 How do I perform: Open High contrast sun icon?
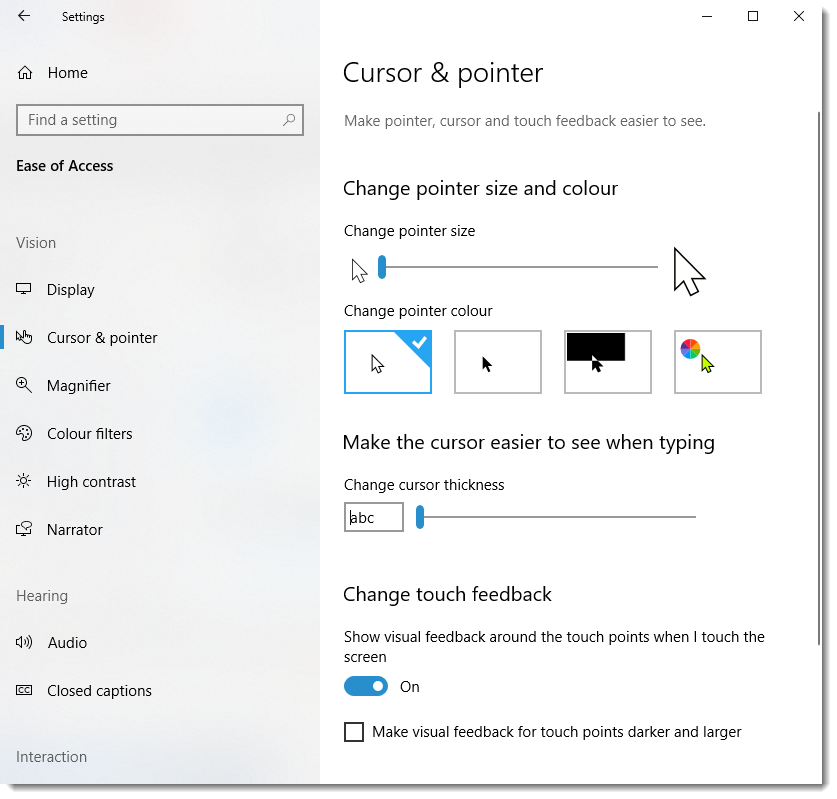pos(24,482)
